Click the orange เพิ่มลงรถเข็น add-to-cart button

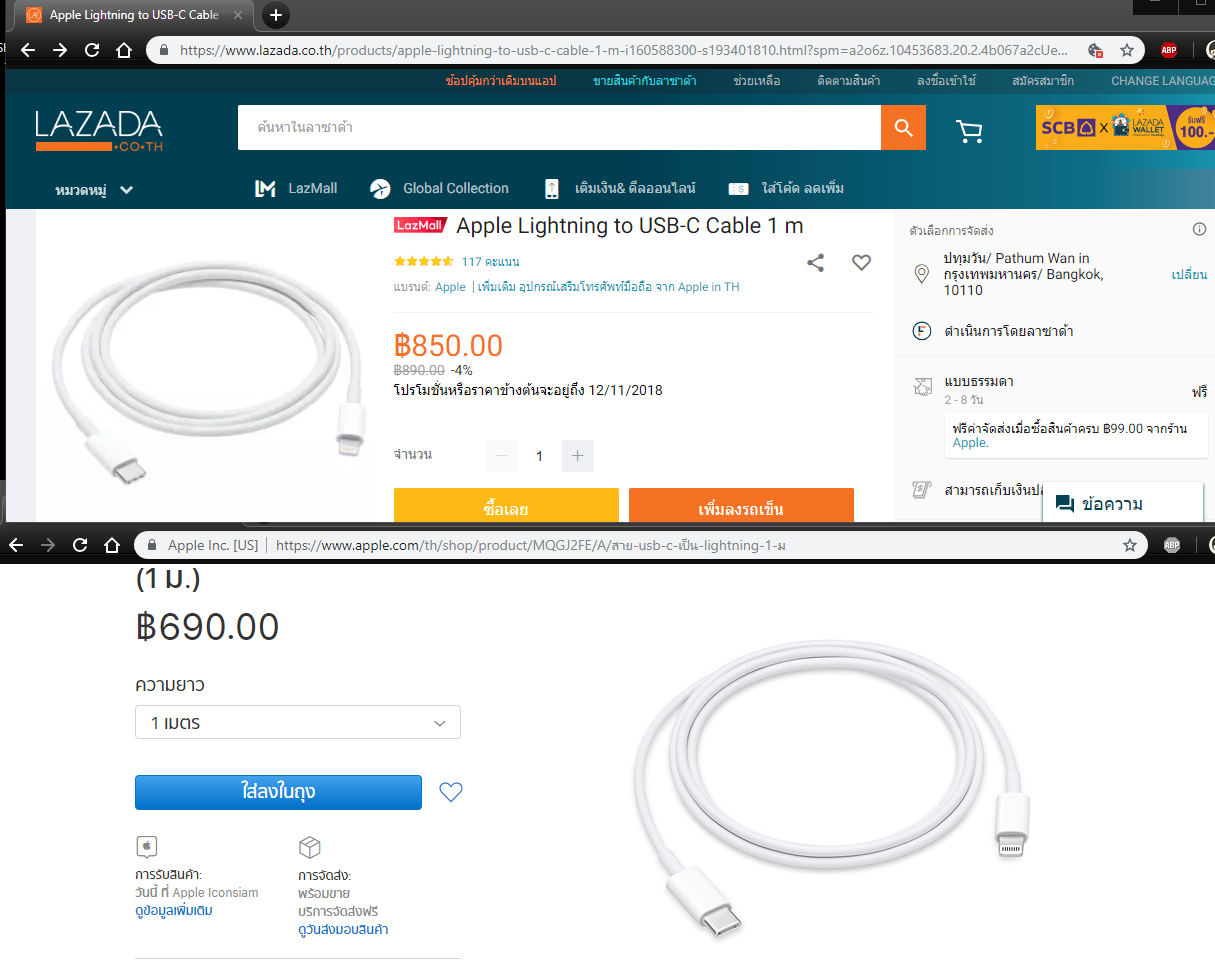point(741,506)
